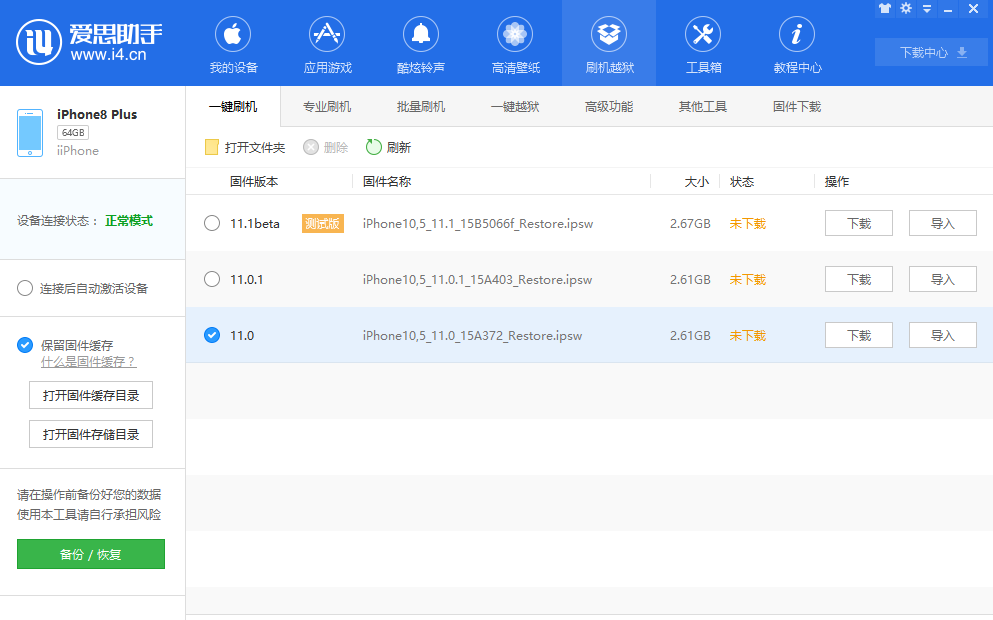Click iPhone8 Plus device name
993x620 pixels.
pyautogui.click(x=97, y=115)
